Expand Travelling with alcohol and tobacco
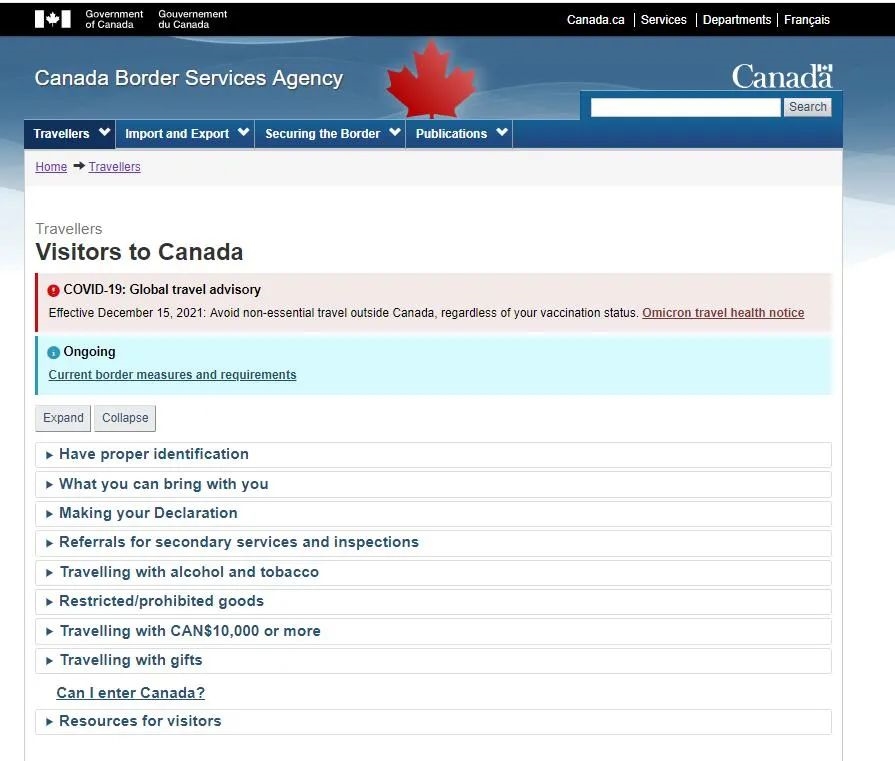Viewport: 895px width, 761px height. tap(189, 572)
